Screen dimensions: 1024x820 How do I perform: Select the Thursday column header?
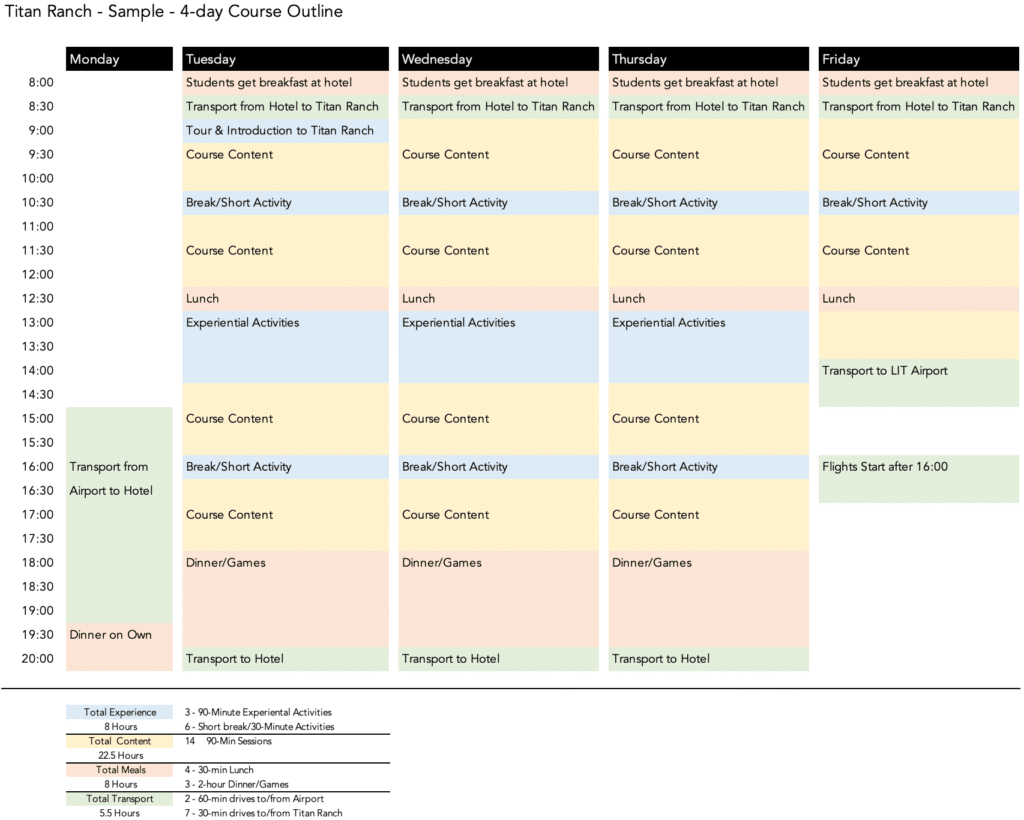point(709,59)
